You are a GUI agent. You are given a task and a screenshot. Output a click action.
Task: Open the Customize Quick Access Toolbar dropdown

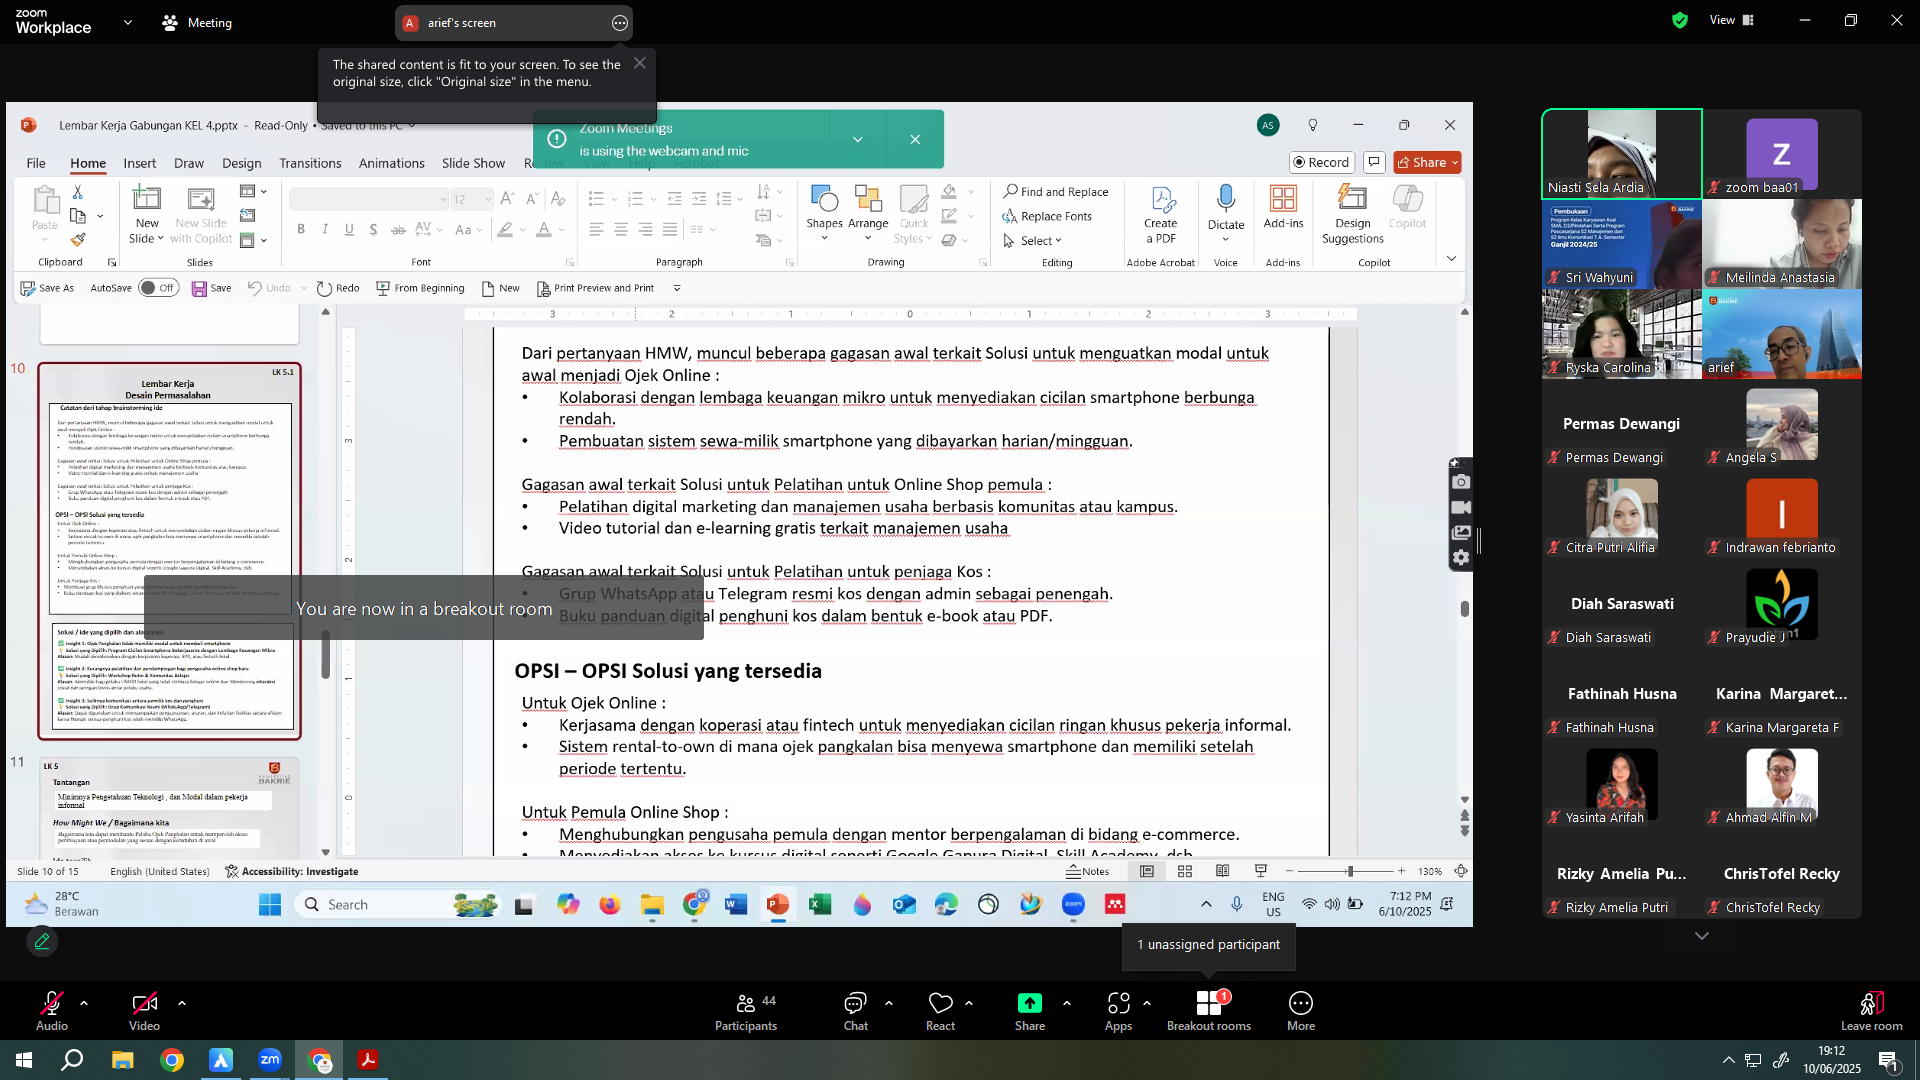point(677,288)
